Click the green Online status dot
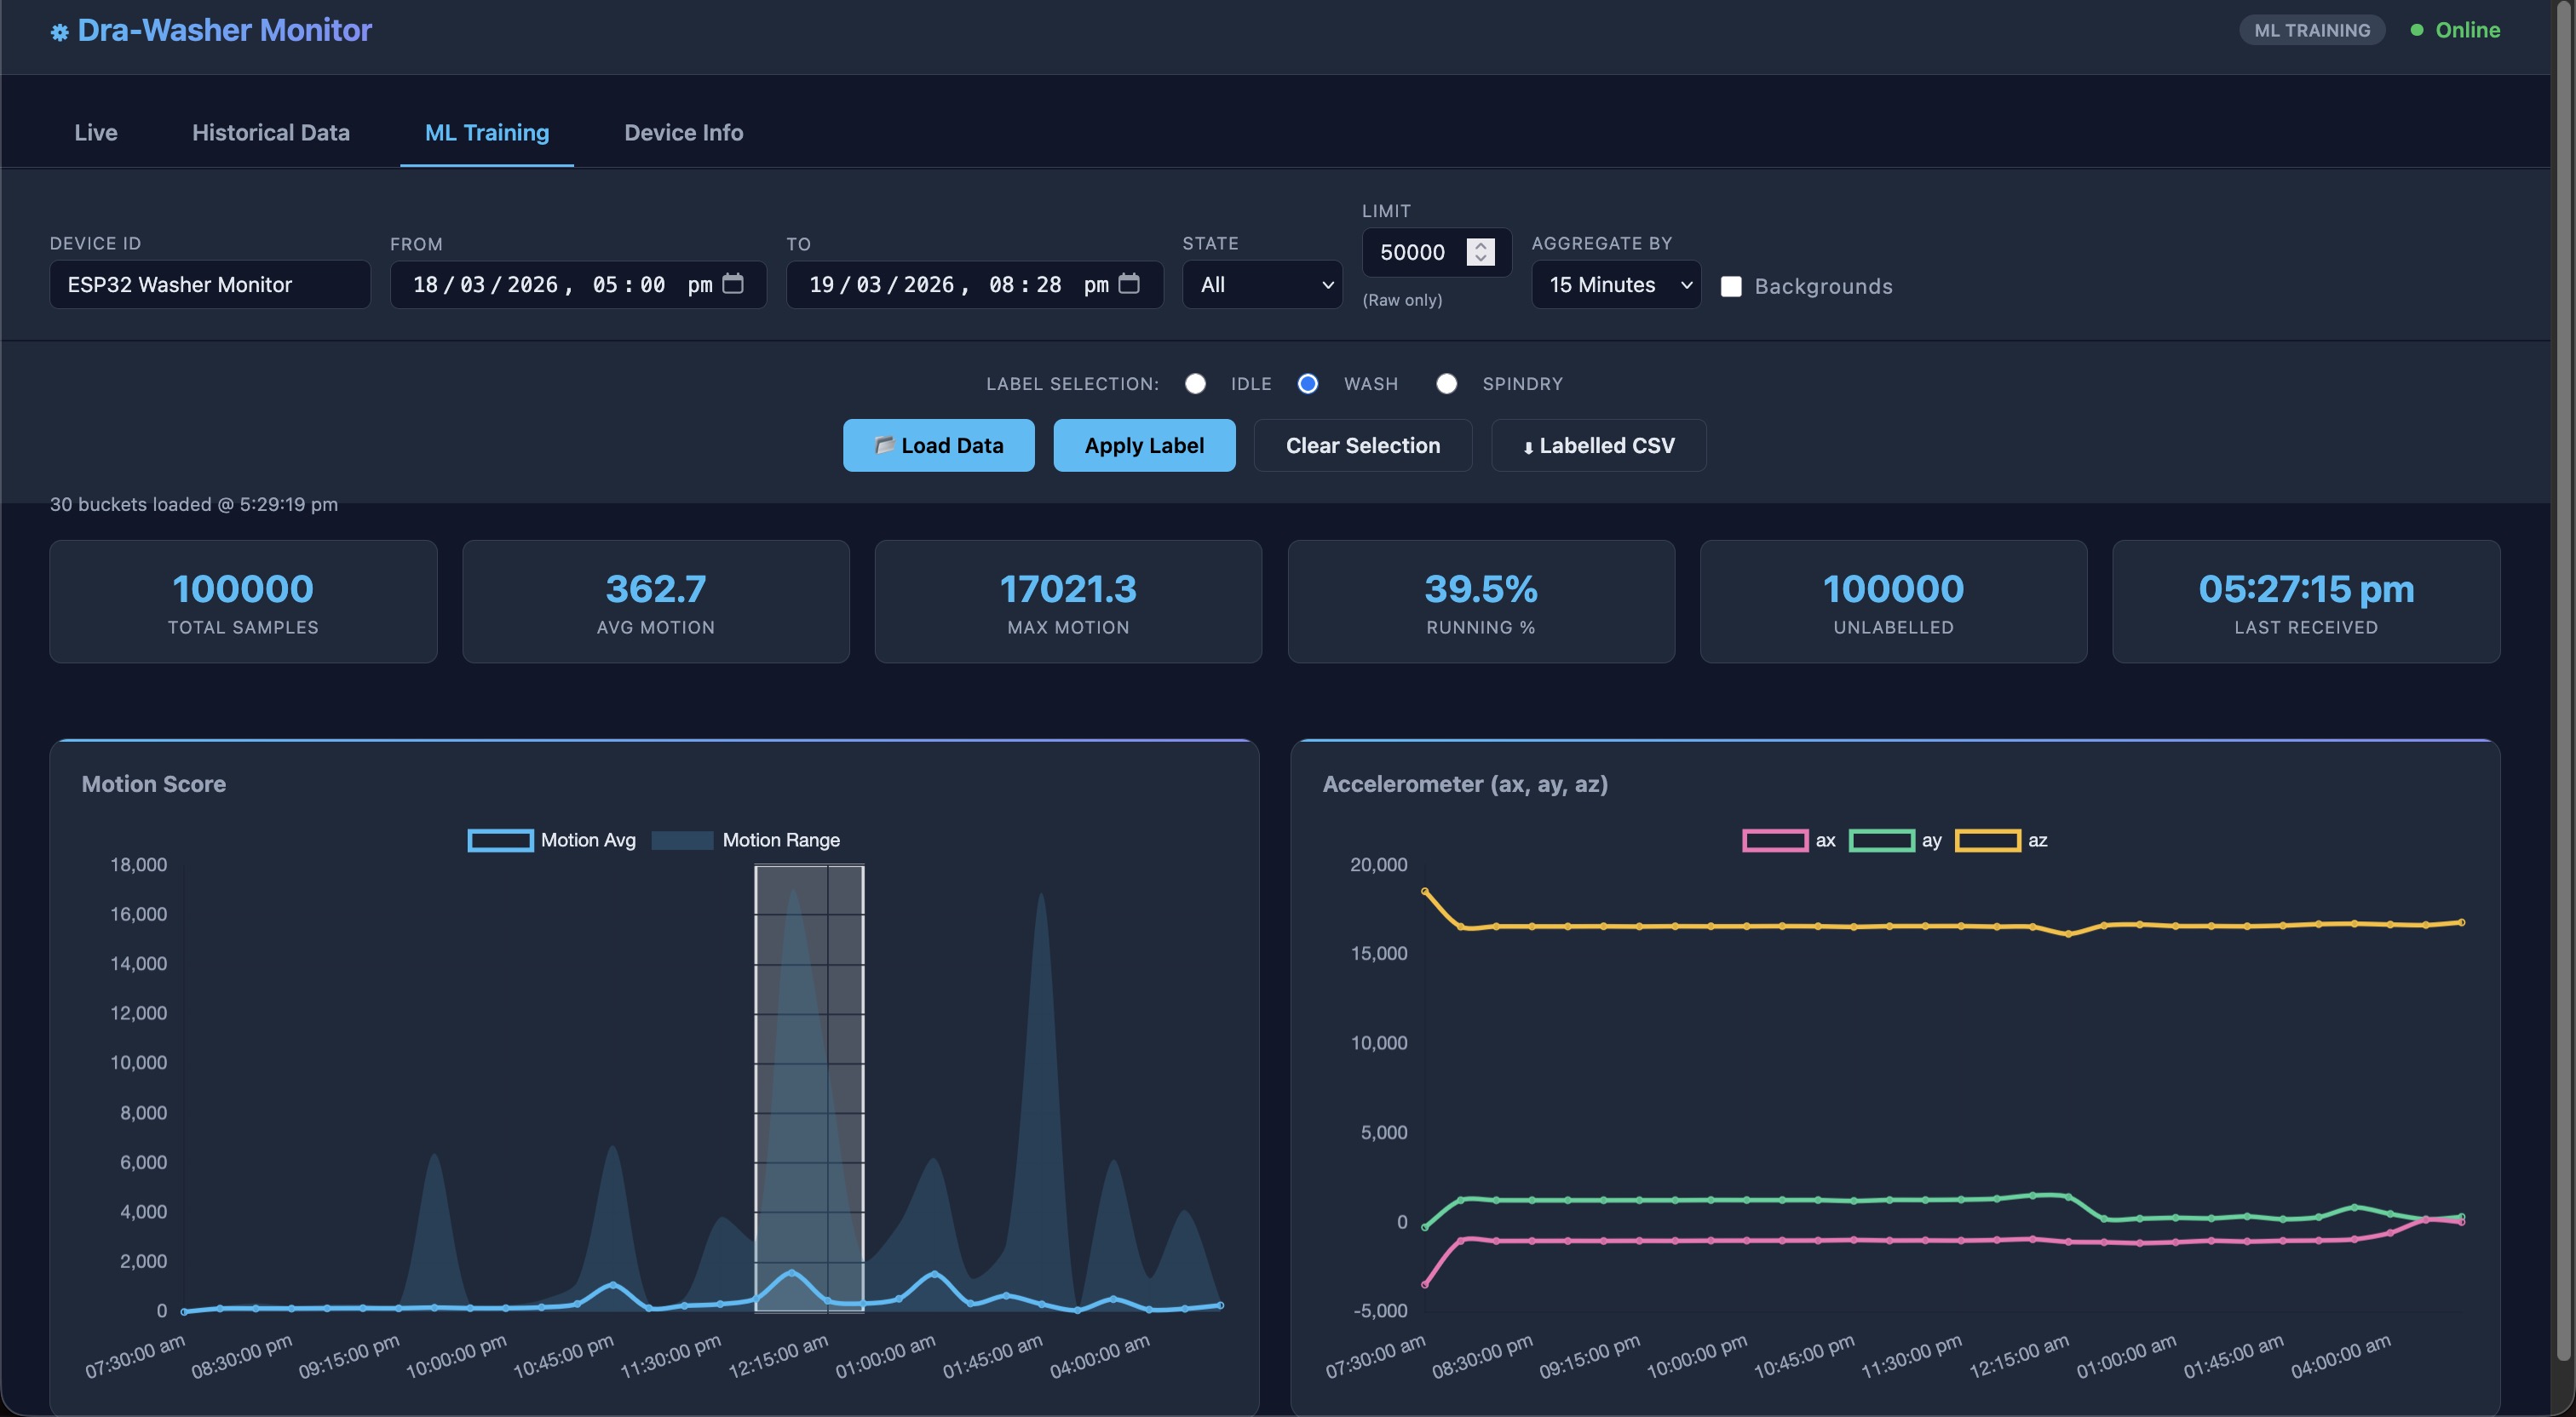Image resolution: width=2576 pixels, height=1417 pixels. pos(2416,30)
